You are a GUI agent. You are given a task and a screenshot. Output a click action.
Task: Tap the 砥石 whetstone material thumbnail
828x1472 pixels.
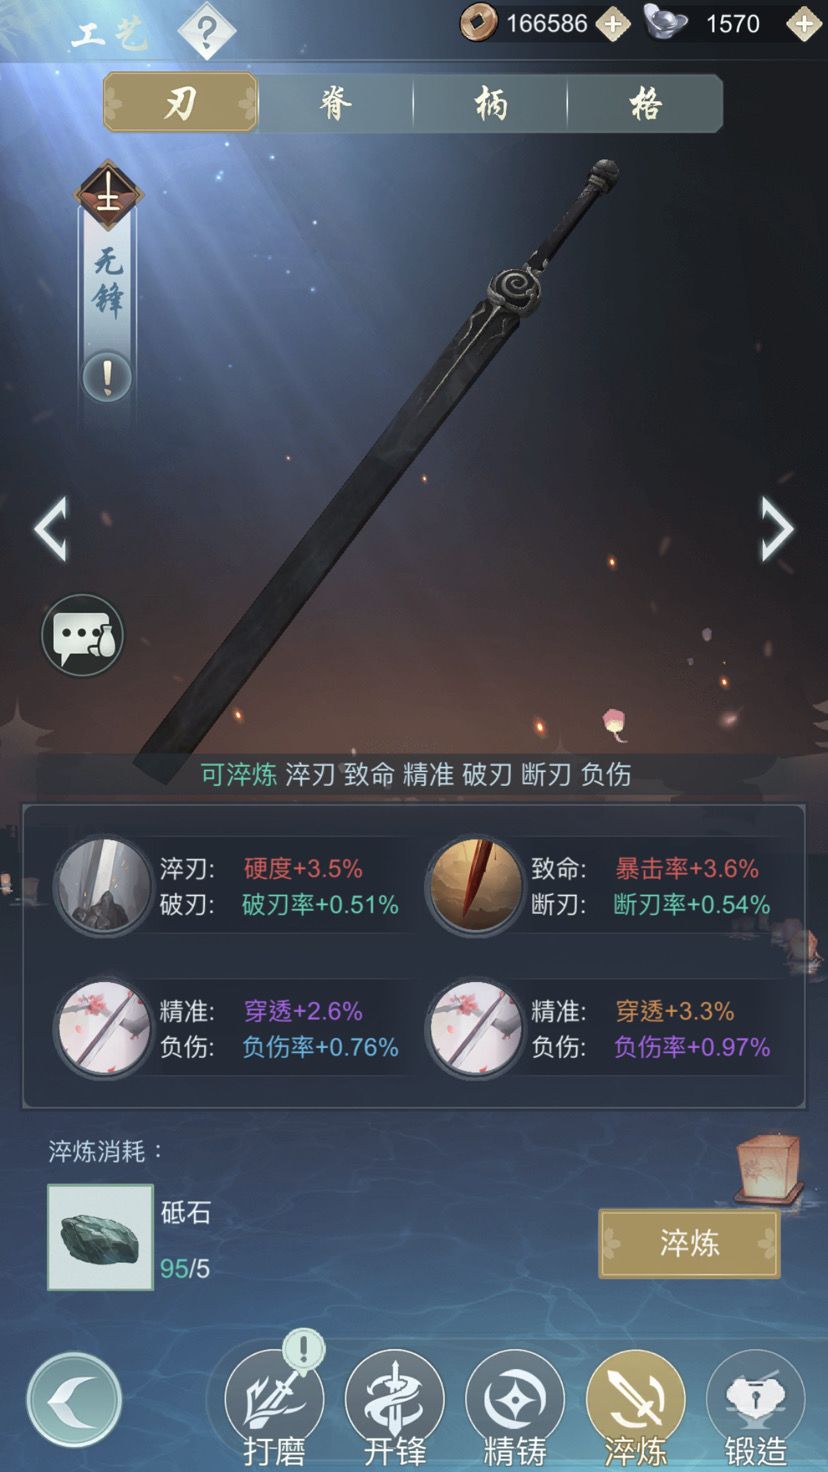100,1238
